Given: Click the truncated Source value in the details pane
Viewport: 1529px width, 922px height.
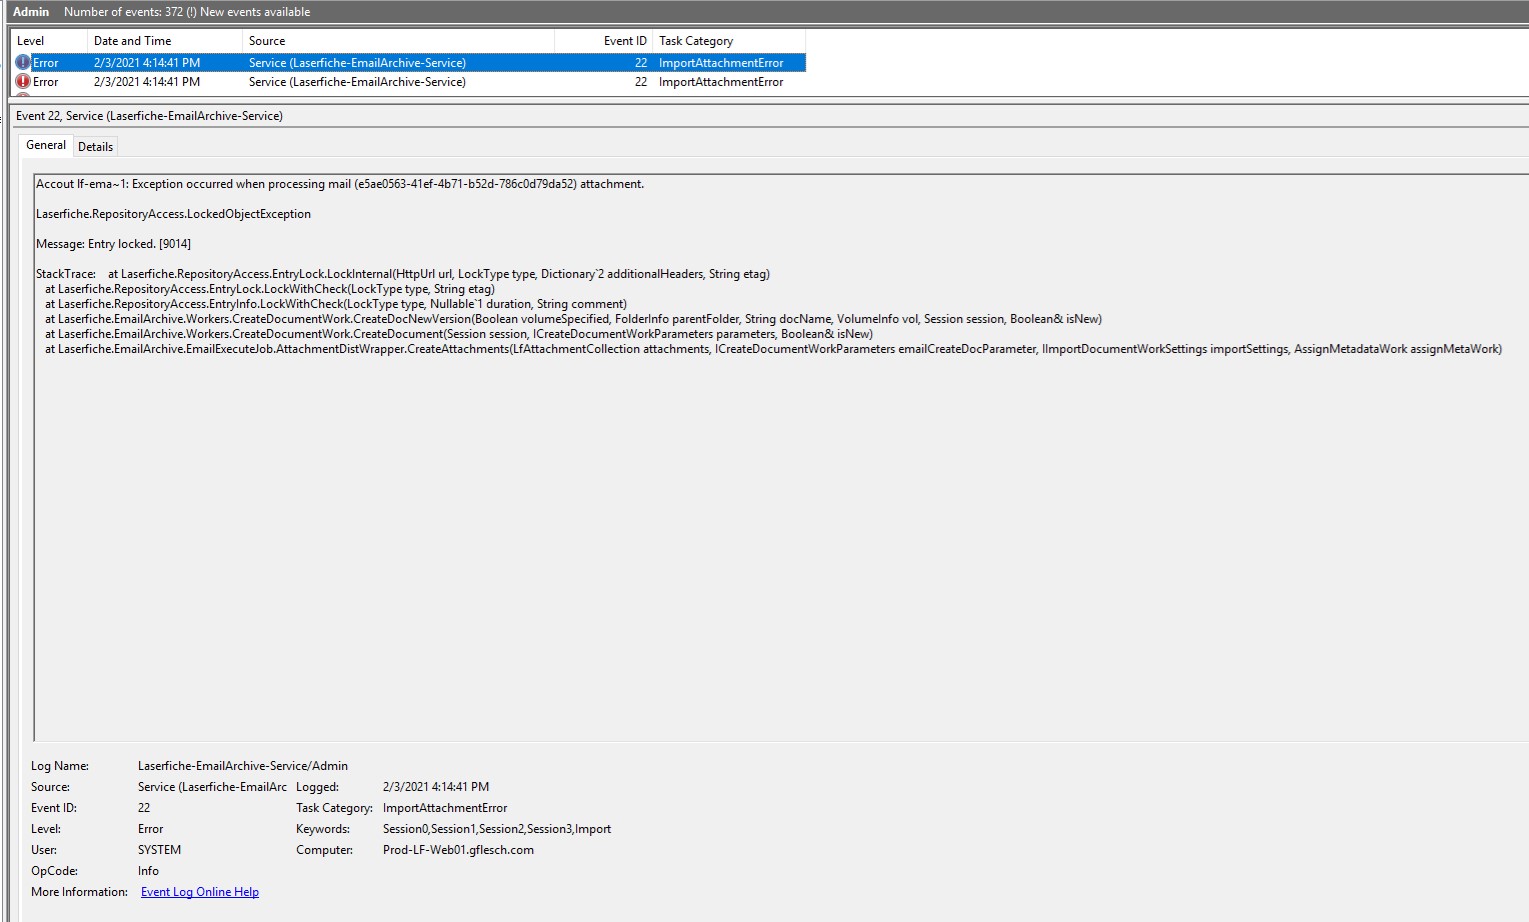Looking at the screenshot, I should point(212,787).
